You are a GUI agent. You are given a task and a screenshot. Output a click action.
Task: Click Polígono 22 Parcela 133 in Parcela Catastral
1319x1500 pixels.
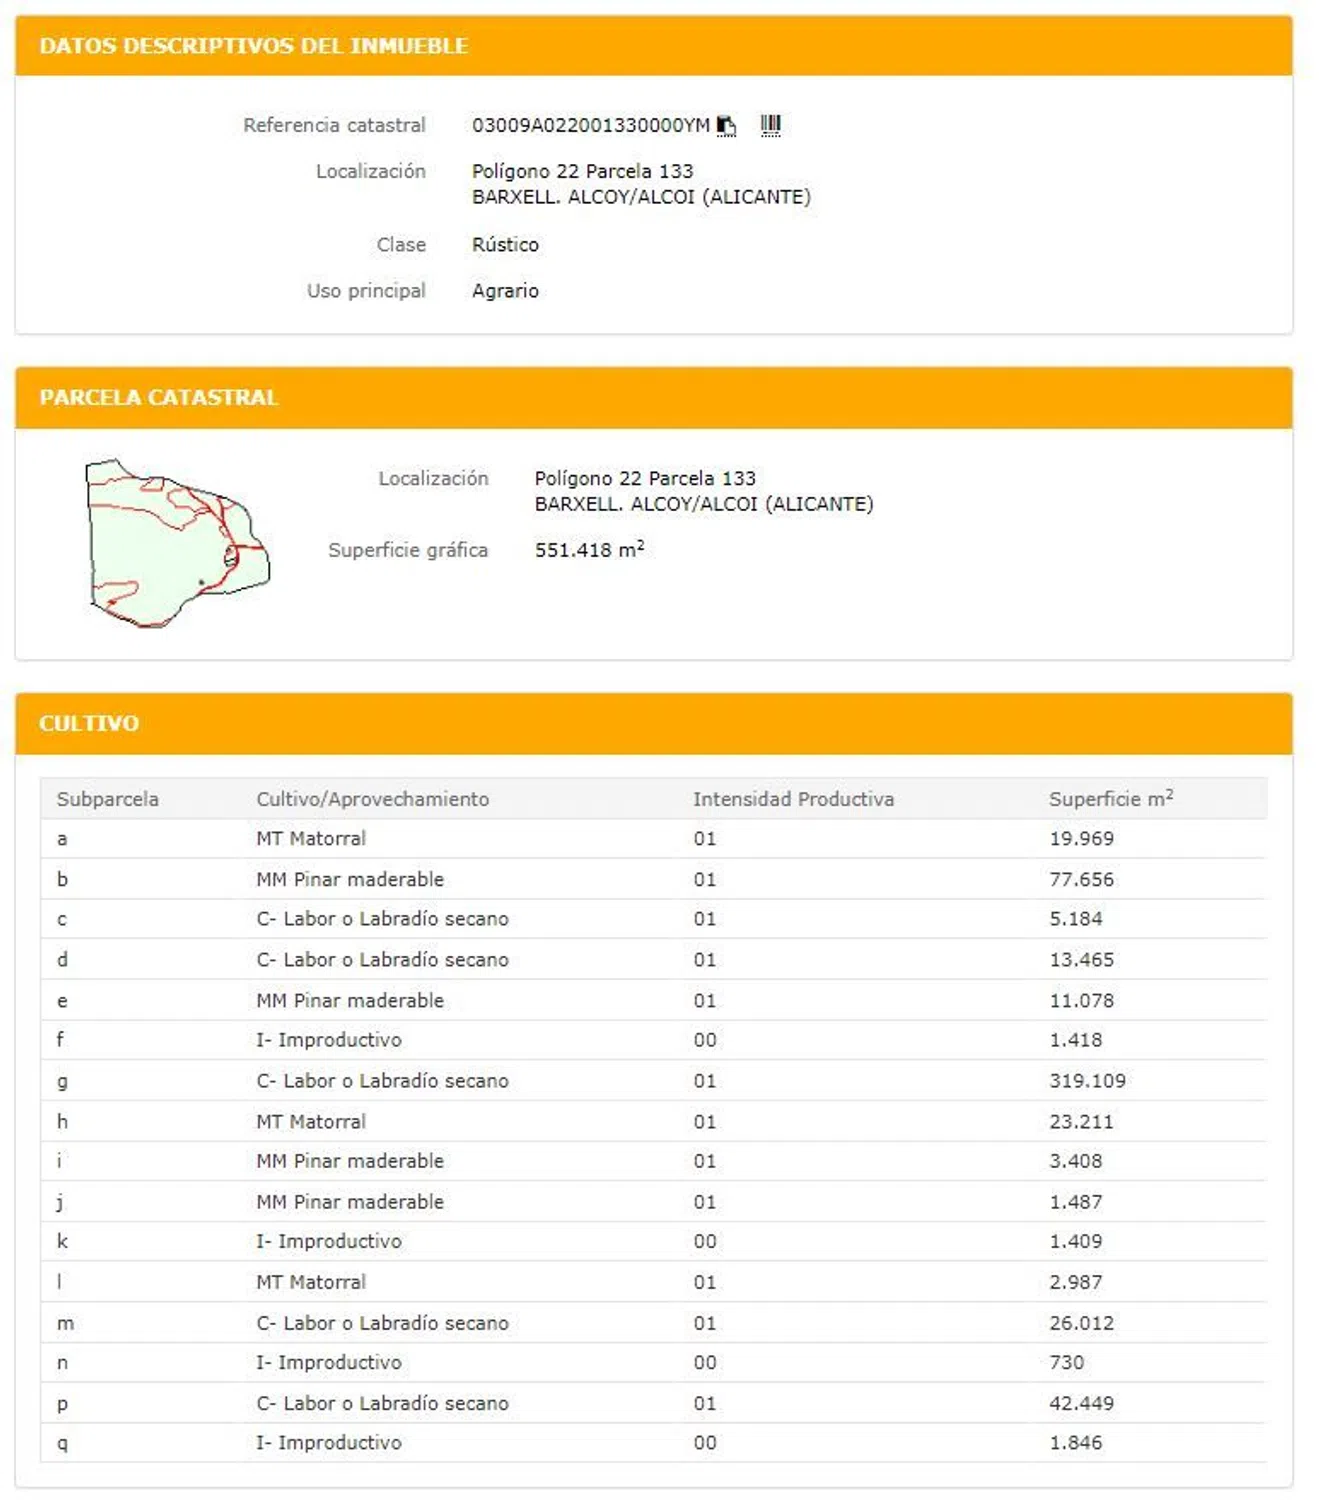tap(645, 478)
